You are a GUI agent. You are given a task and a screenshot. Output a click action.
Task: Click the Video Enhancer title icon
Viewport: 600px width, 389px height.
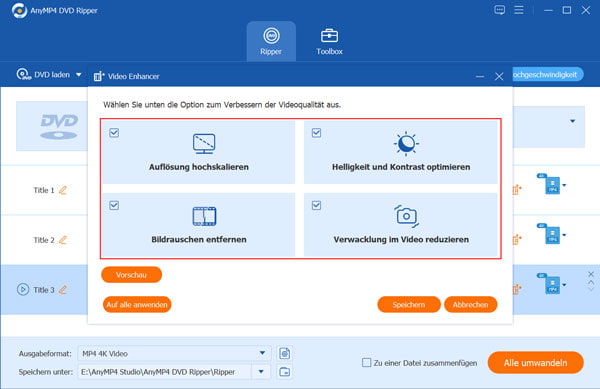click(x=99, y=76)
